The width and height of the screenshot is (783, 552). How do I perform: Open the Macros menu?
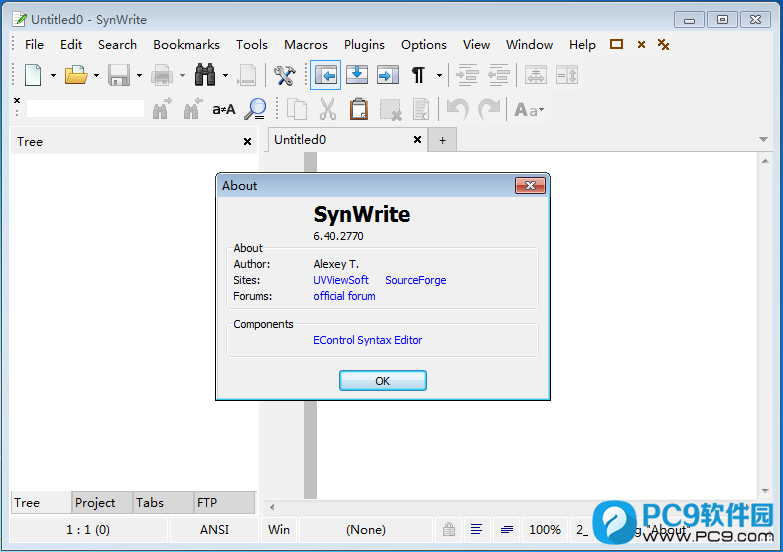tap(306, 45)
